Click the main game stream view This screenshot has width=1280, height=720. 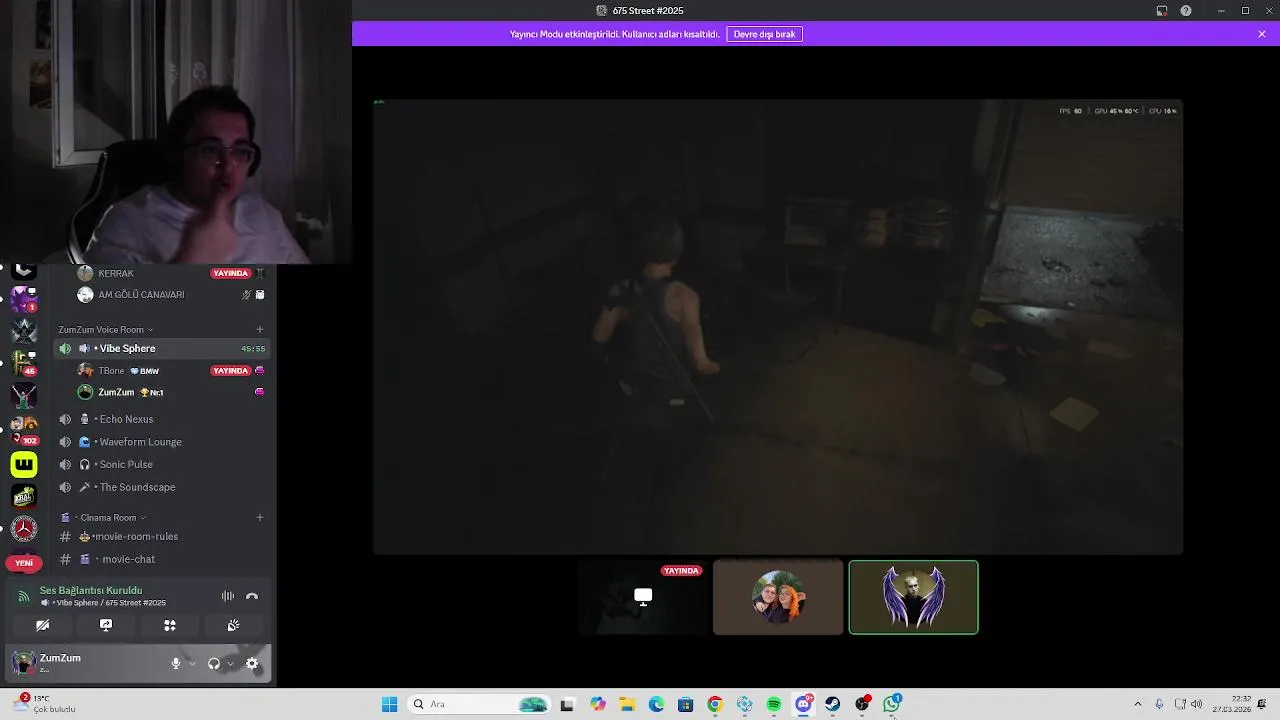[x=778, y=326]
